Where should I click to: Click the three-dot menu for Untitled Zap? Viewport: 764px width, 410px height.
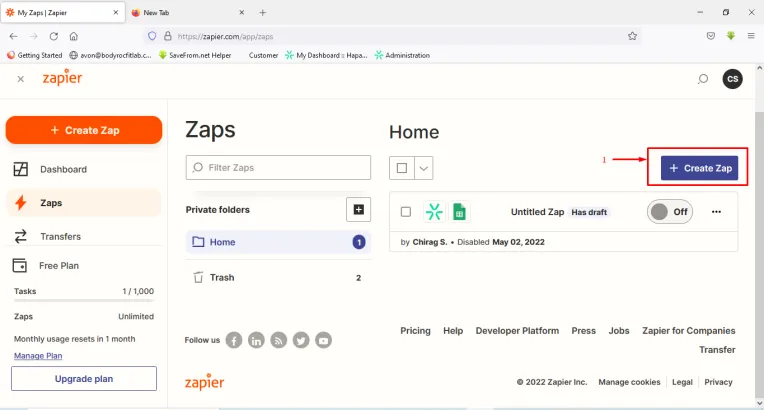715,212
